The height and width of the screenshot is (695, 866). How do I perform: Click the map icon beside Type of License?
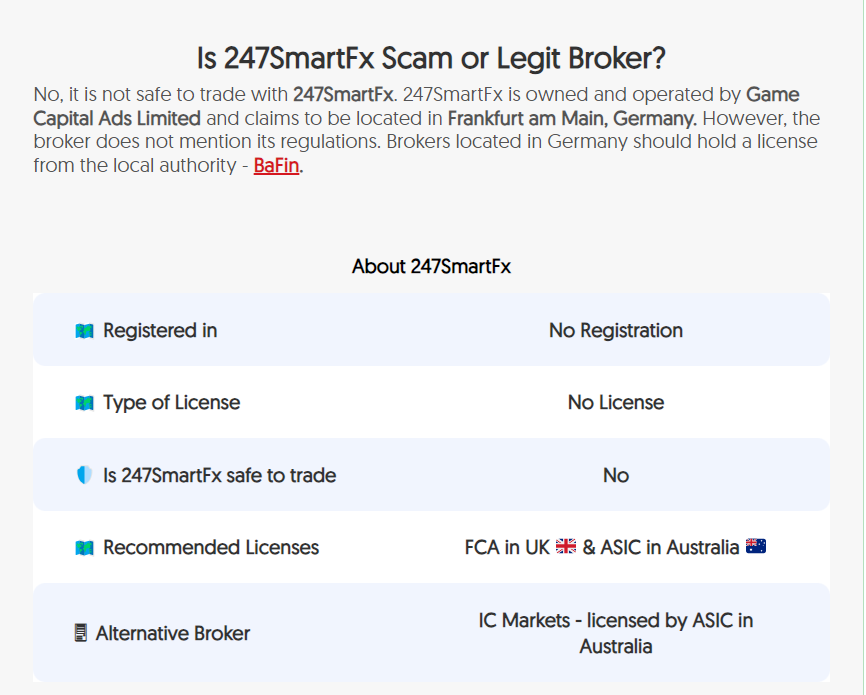pyautogui.click(x=85, y=403)
